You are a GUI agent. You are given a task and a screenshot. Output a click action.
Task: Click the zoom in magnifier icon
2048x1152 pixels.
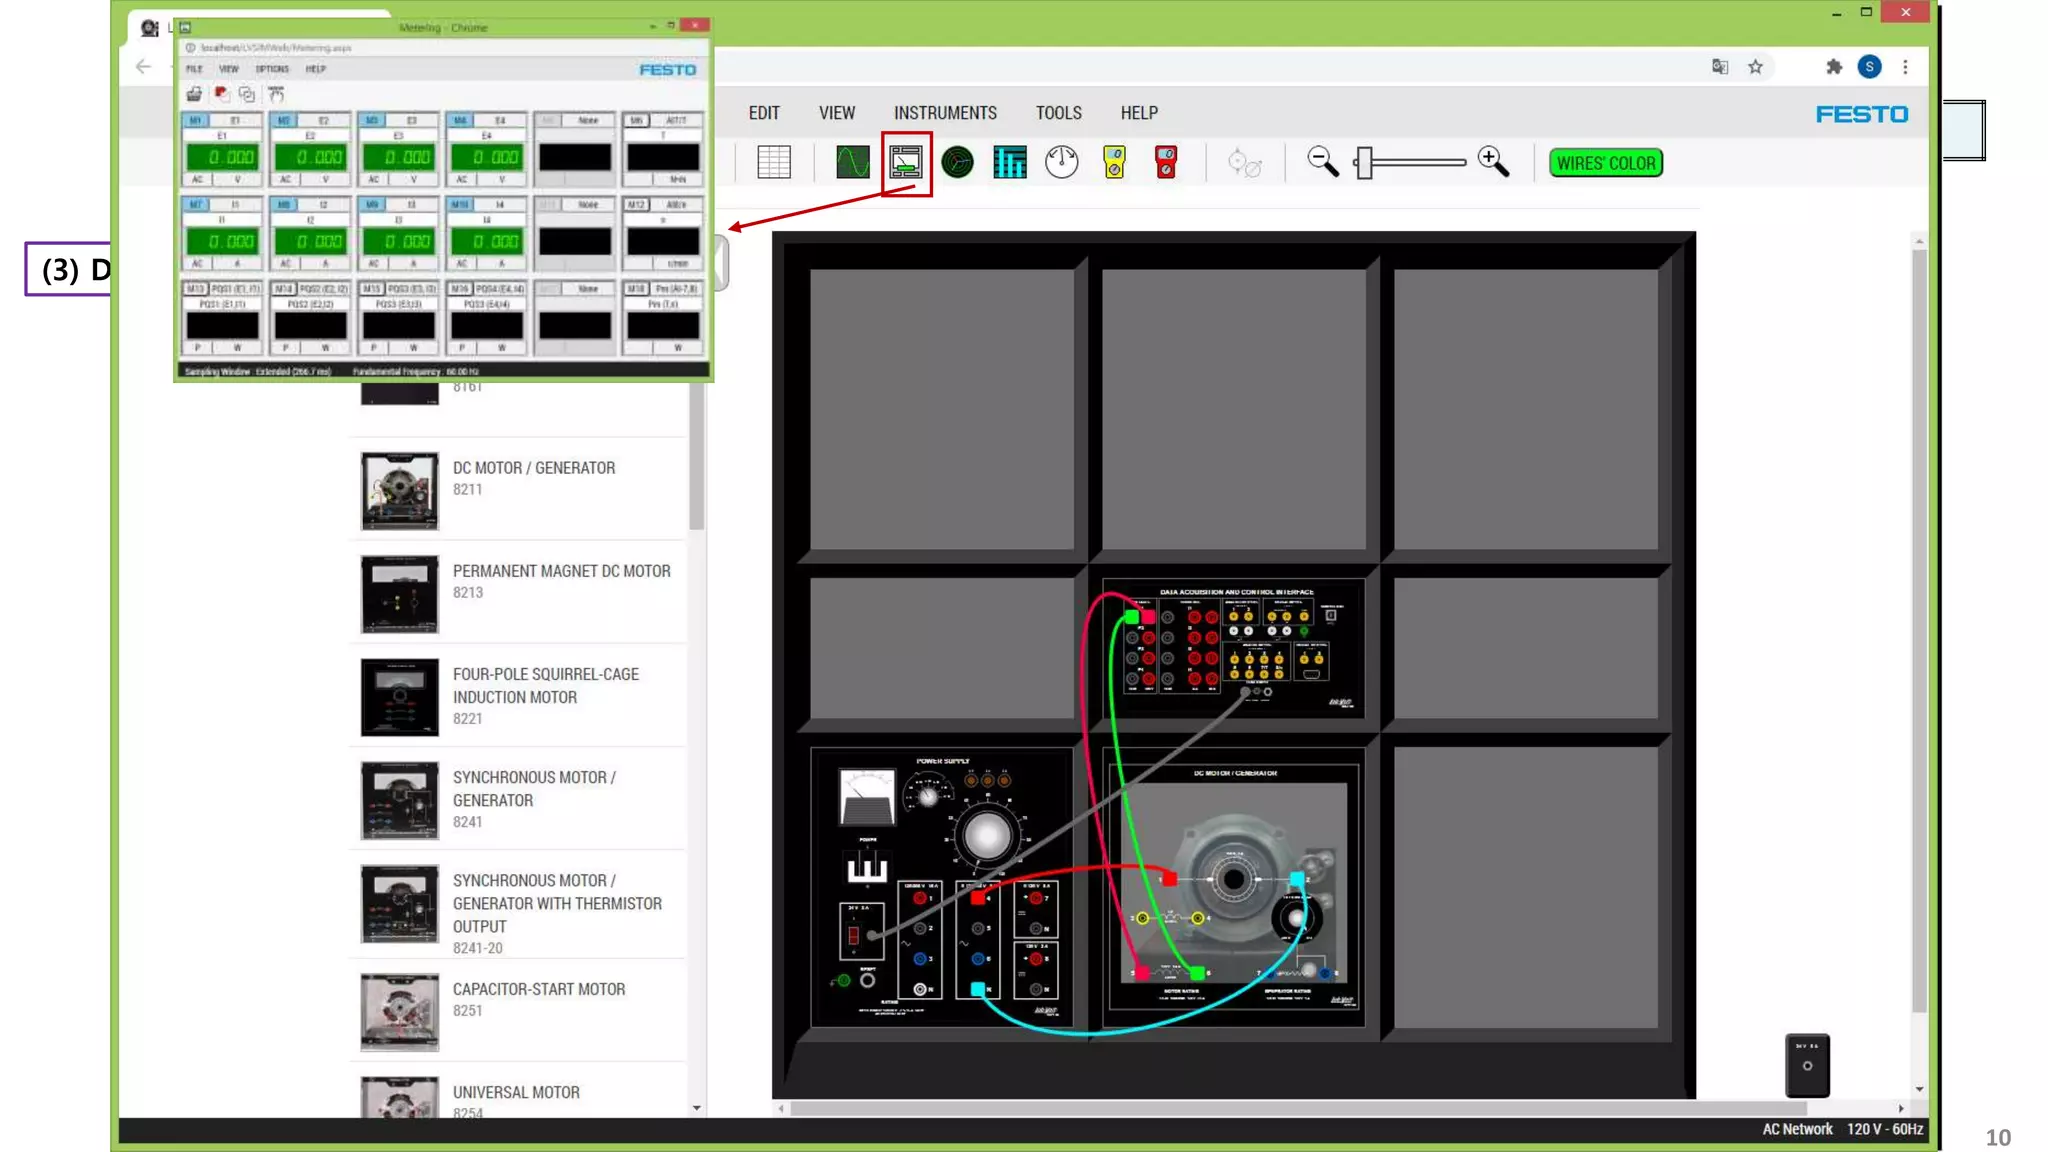coord(1493,162)
